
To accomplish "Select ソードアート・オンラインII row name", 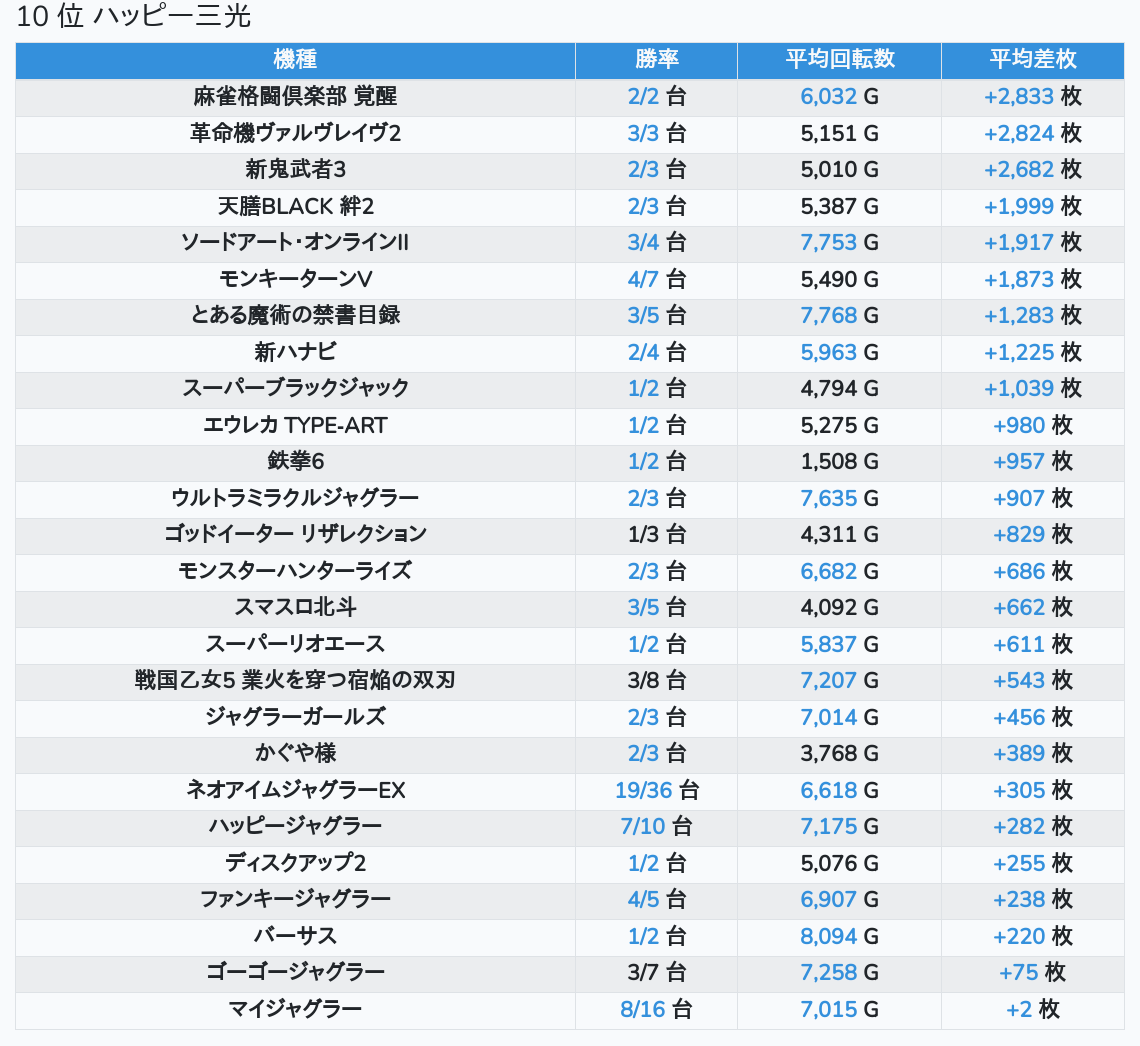I will click(x=295, y=243).
